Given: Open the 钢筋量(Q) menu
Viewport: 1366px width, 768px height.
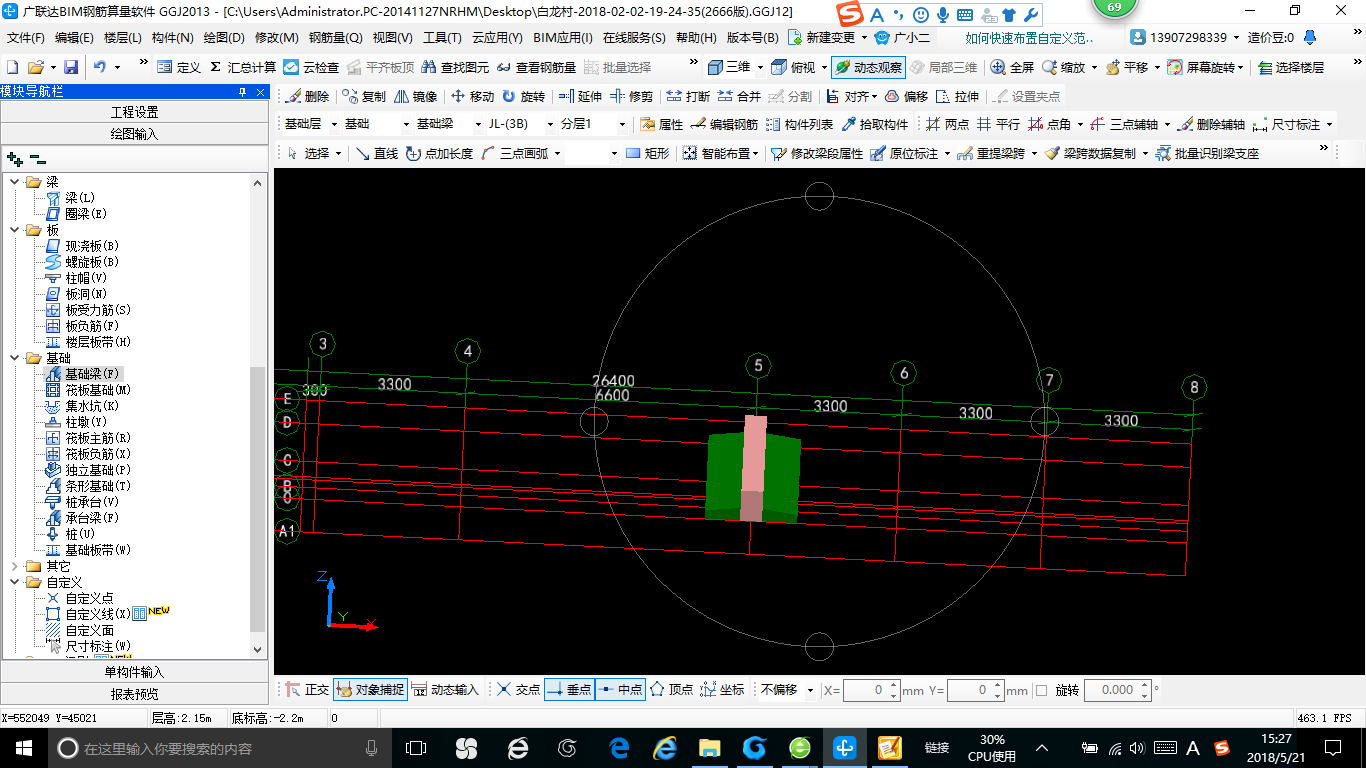Looking at the screenshot, I should pyautogui.click(x=335, y=38).
